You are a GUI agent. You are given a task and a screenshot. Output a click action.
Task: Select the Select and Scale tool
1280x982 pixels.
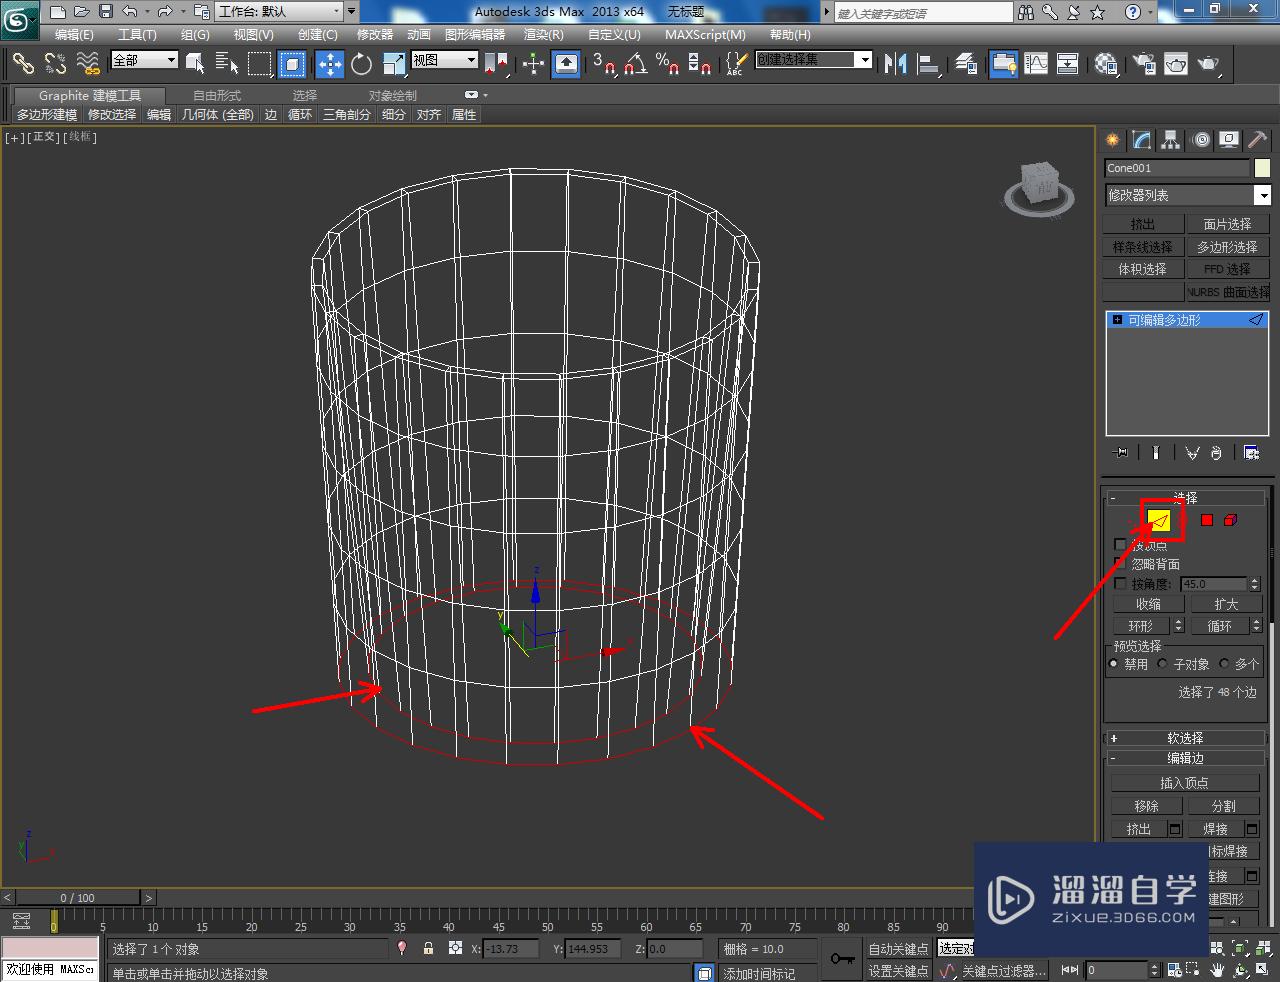(x=393, y=64)
